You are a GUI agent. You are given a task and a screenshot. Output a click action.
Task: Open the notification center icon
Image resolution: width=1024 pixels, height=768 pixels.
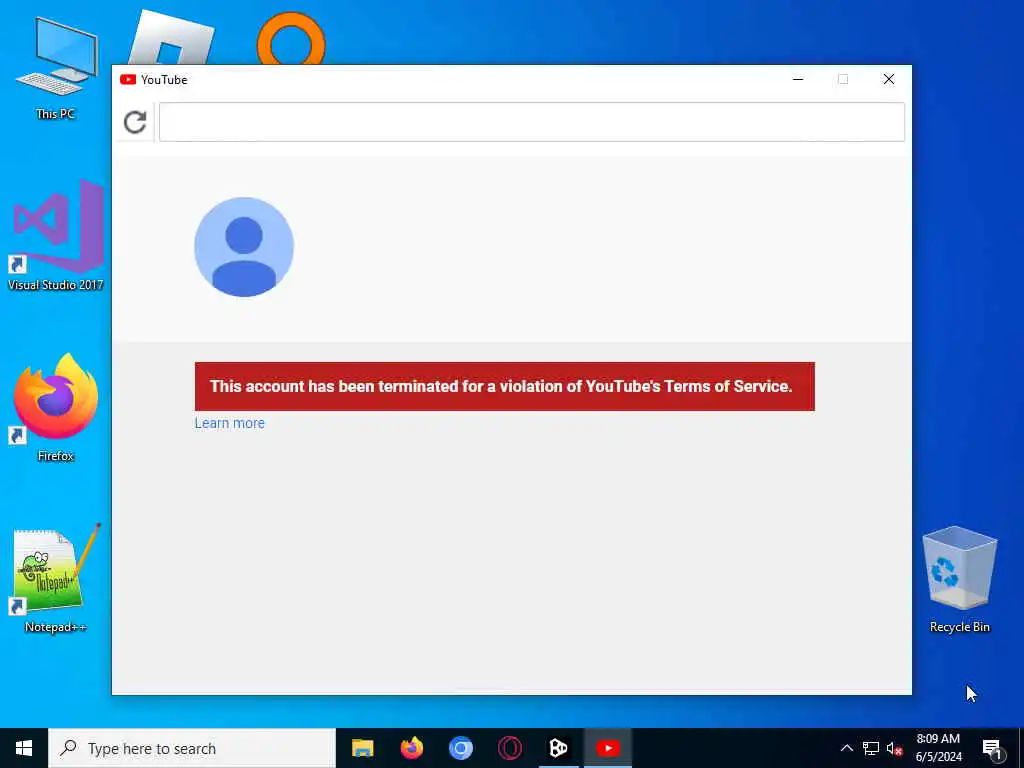pos(992,748)
